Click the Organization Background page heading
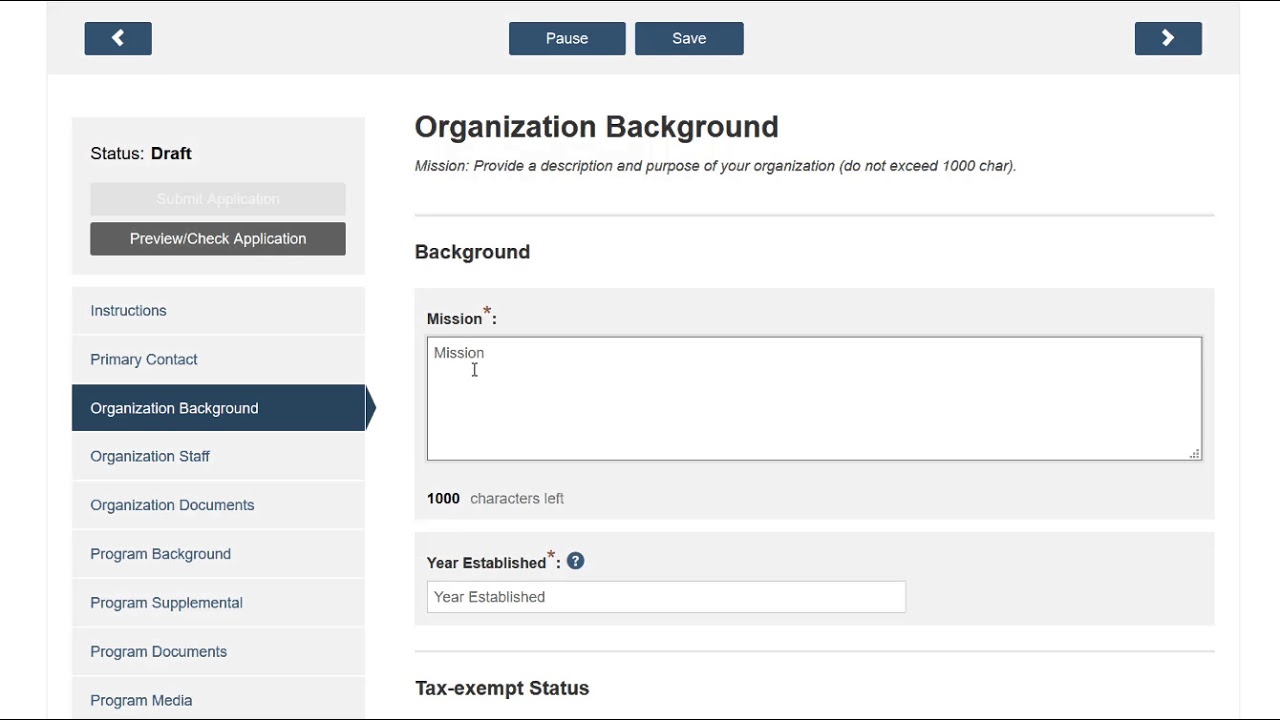This screenshot has width=1280, height=720. [596, 127]
